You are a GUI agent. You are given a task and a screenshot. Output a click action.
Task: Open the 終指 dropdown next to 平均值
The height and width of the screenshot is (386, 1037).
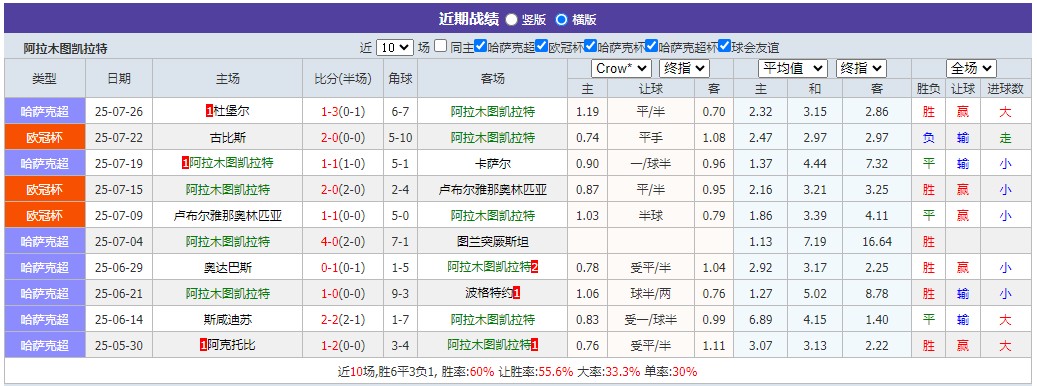(x=861, y=69)
